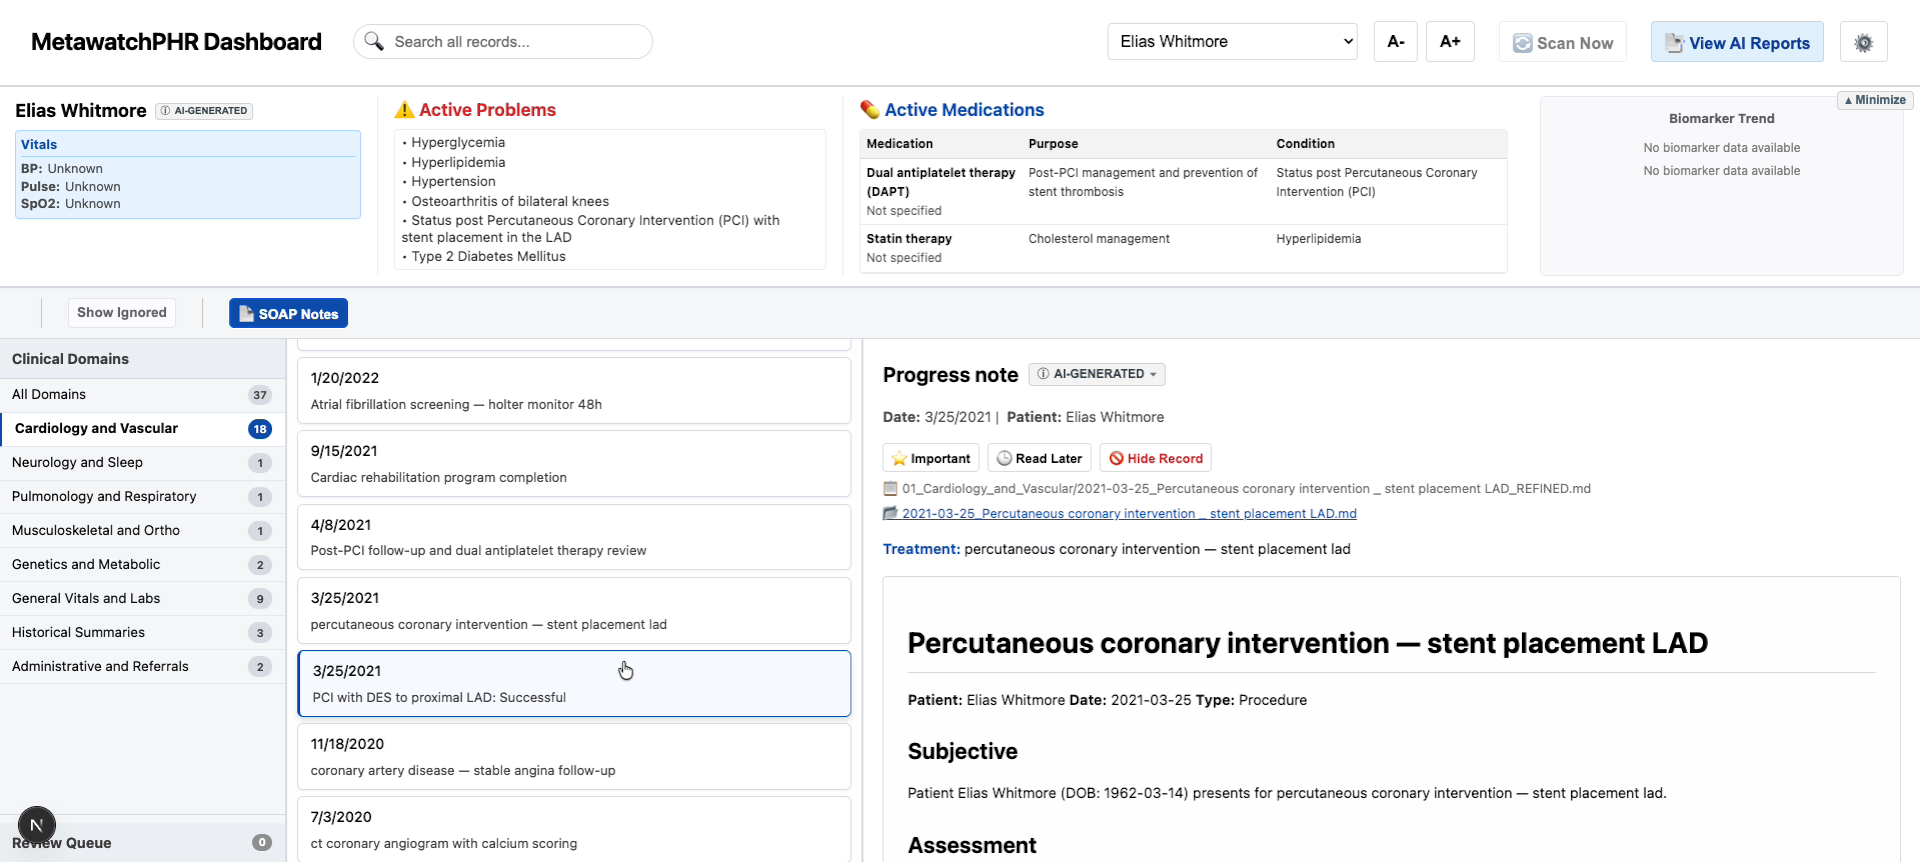Toggle Show Ignored records
Viewport: 1920px width, 862px height.
(x=122, y=313)
